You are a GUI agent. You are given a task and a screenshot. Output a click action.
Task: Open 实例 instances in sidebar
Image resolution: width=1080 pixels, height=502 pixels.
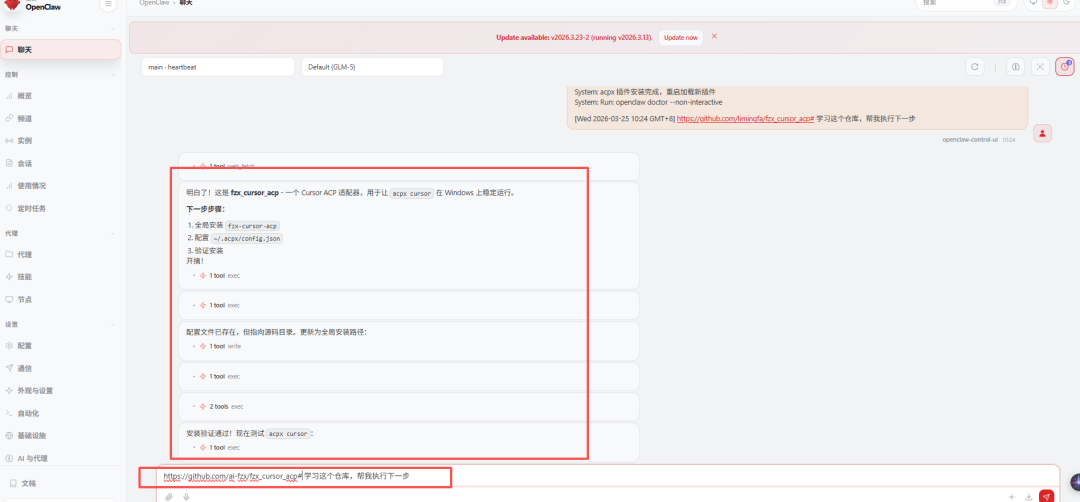(x=61, y=140)
